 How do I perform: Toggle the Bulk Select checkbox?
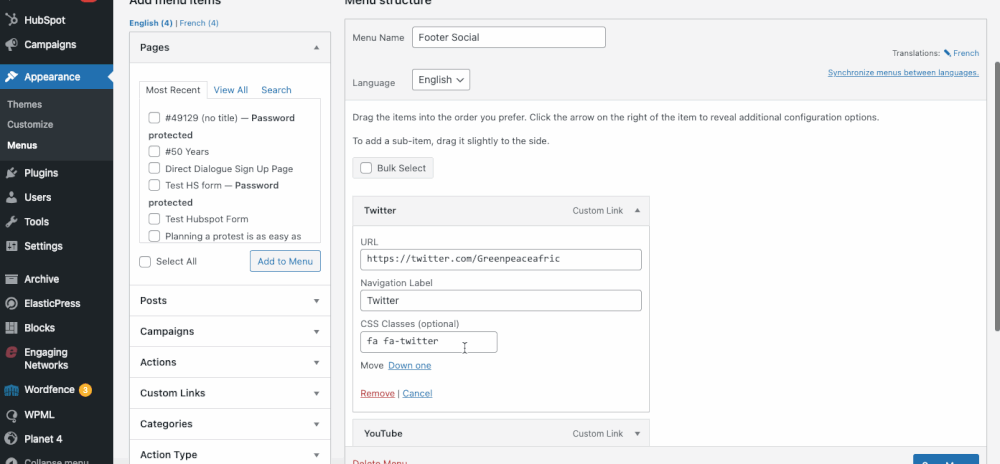[x=366, y=168]
